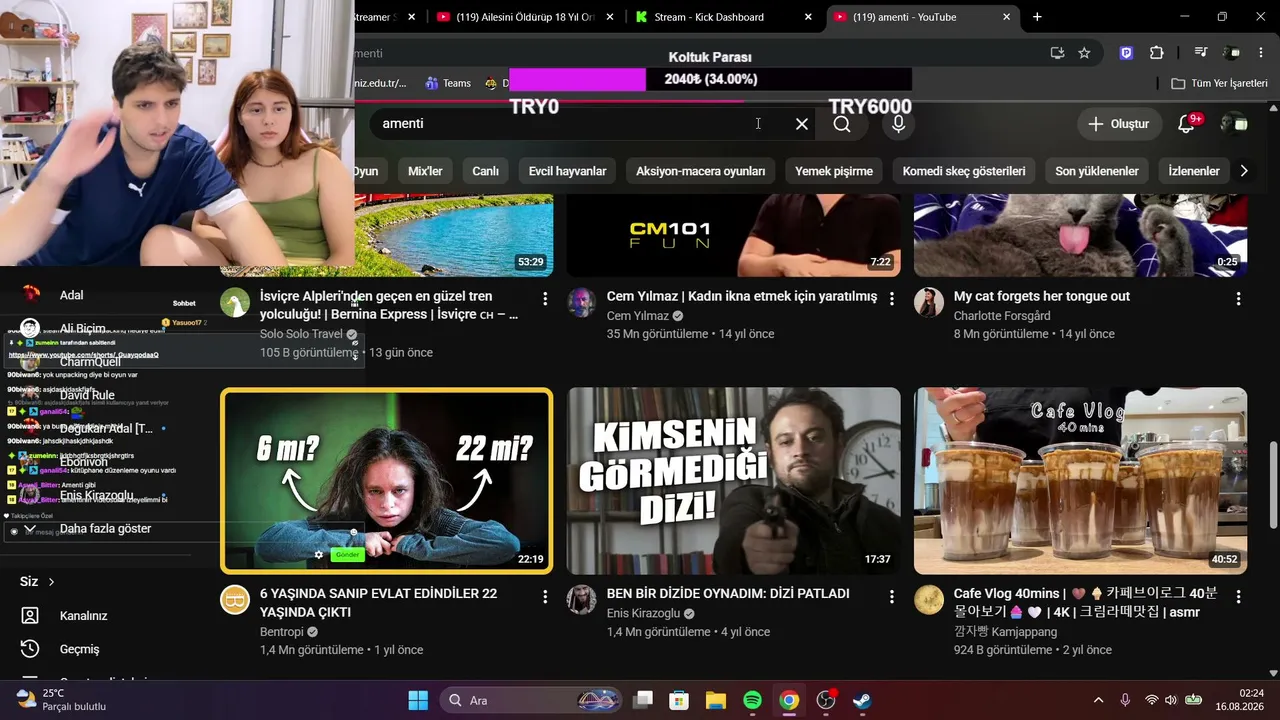Image resolution: width=1280 pixels, height=720 pixels.
Task: Select the 'Yemek pişirme' filter chip
Action: pyautogui.click(x=834, y=171)
